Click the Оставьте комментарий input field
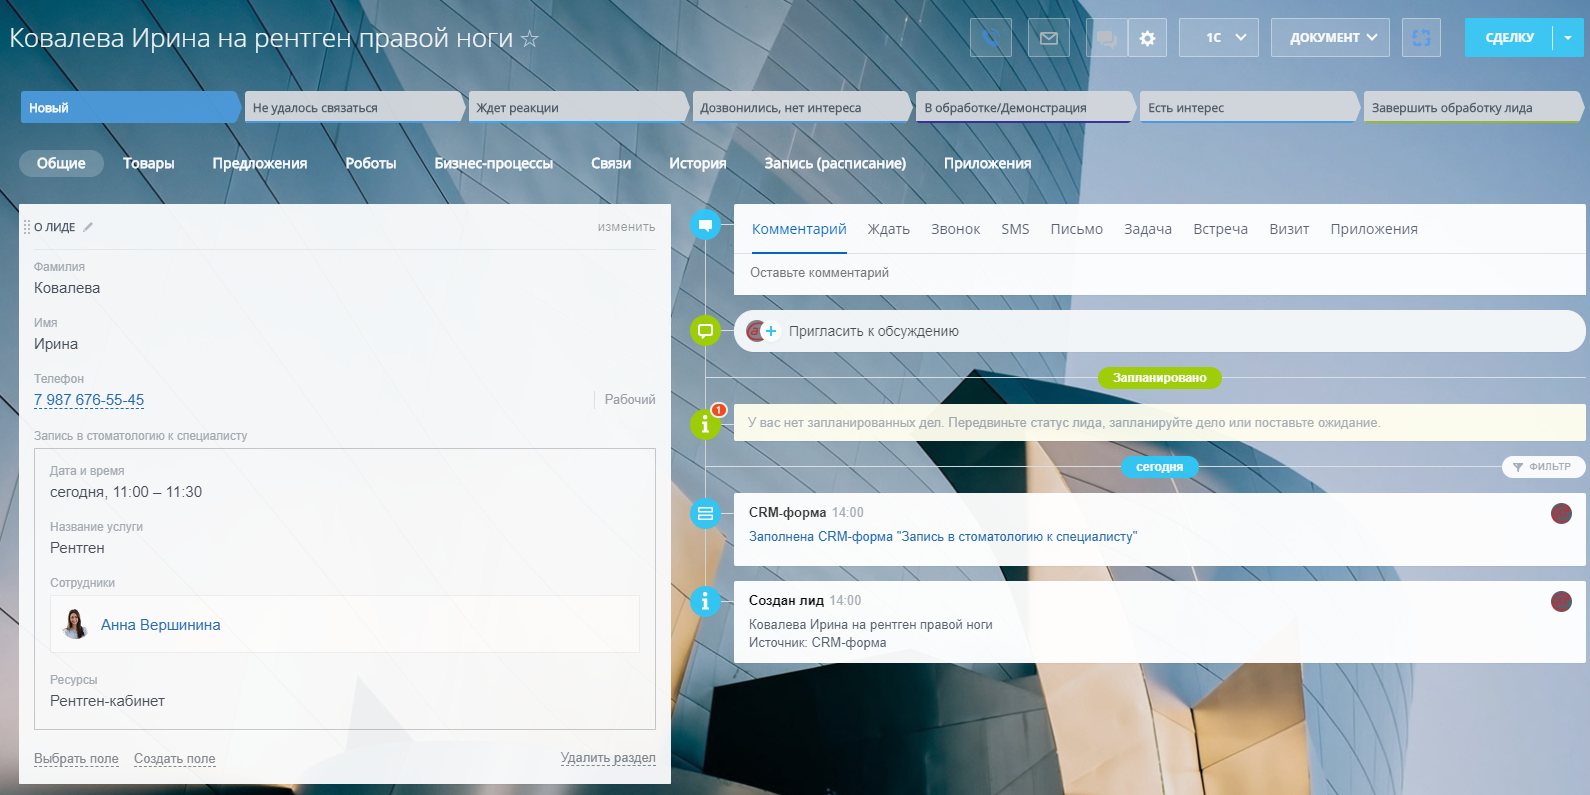Screen dimensions: 1590x795 (1160, 273)
